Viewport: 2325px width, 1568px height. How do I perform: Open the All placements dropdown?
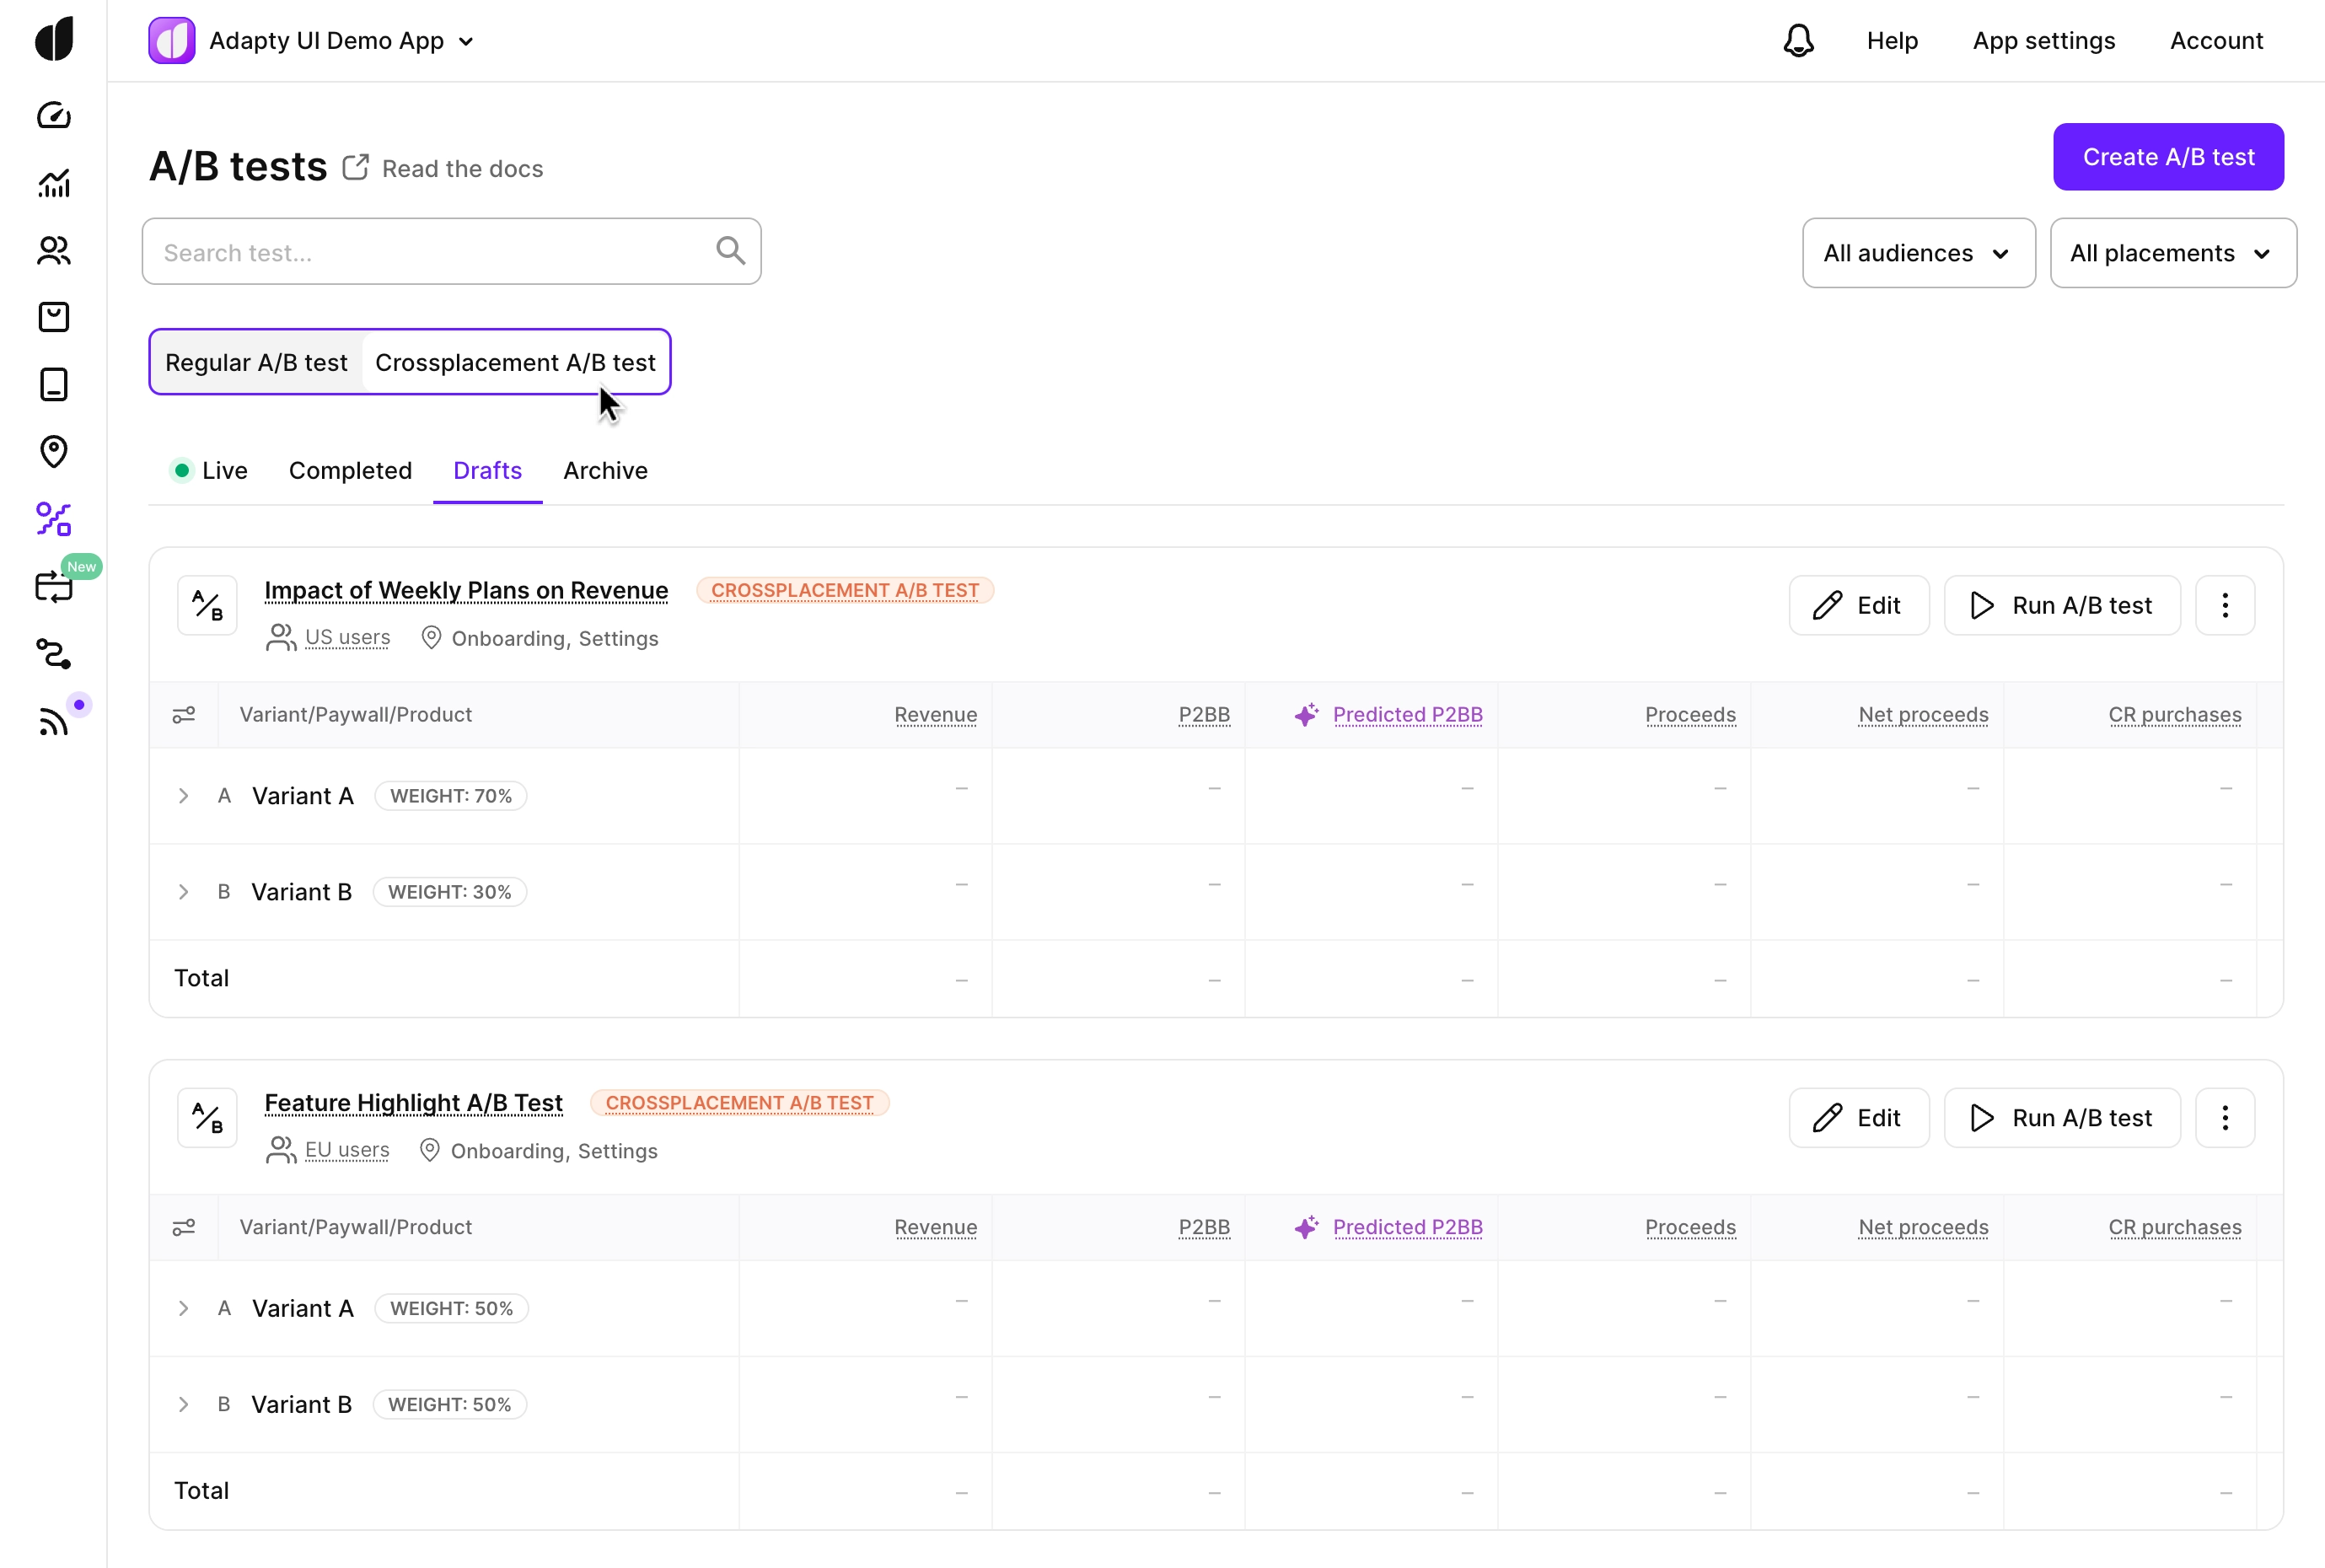pos(2172,253)
